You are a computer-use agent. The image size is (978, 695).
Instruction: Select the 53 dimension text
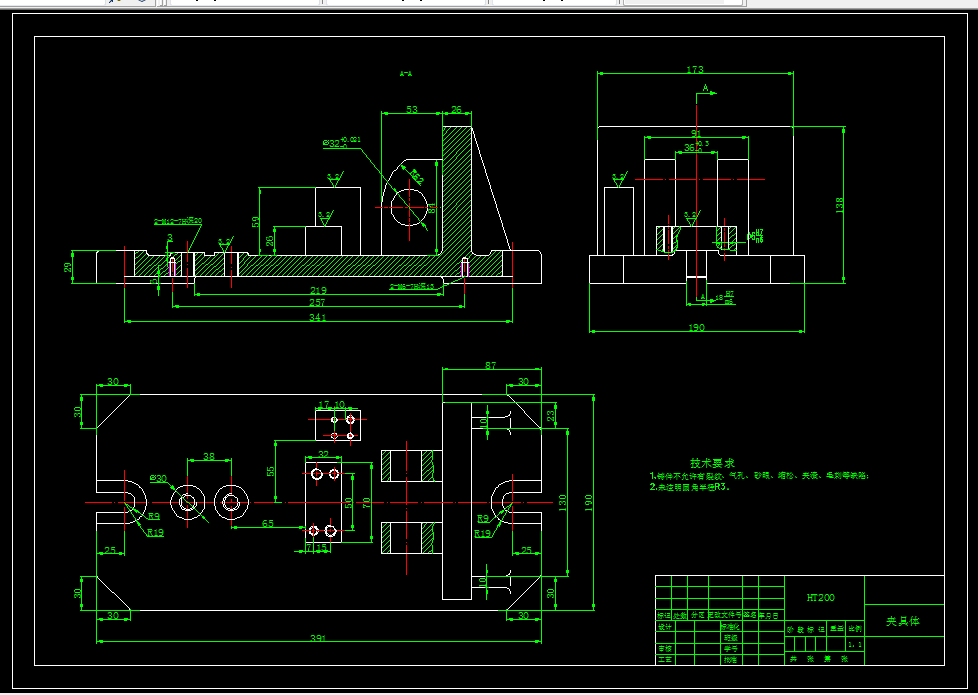(412, 110)
